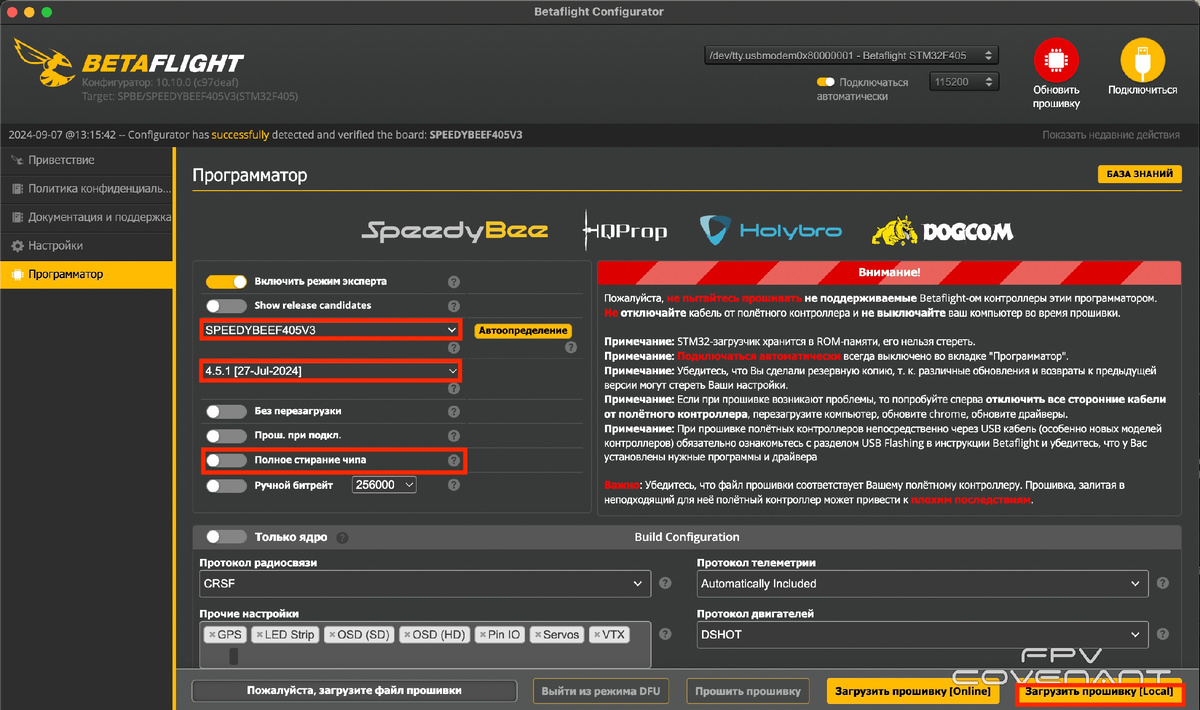Remove the GPS option via its × icon
The width and height of the screenshot is (1200, 710).
tap(212, 634)
